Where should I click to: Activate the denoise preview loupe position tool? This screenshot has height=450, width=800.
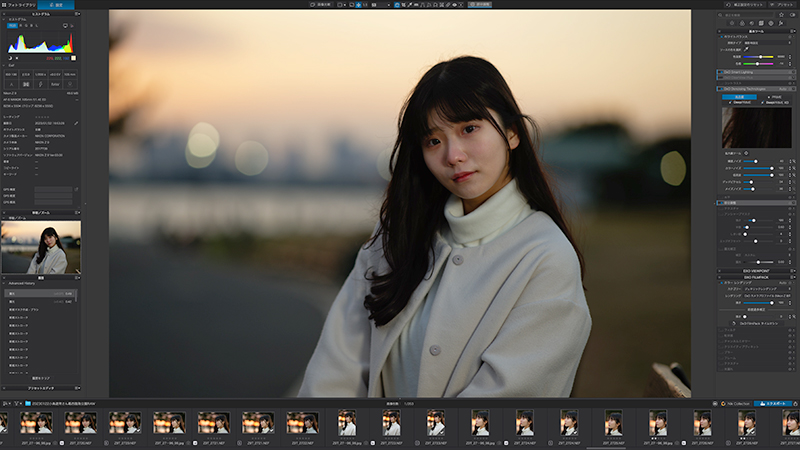(746, 153)
